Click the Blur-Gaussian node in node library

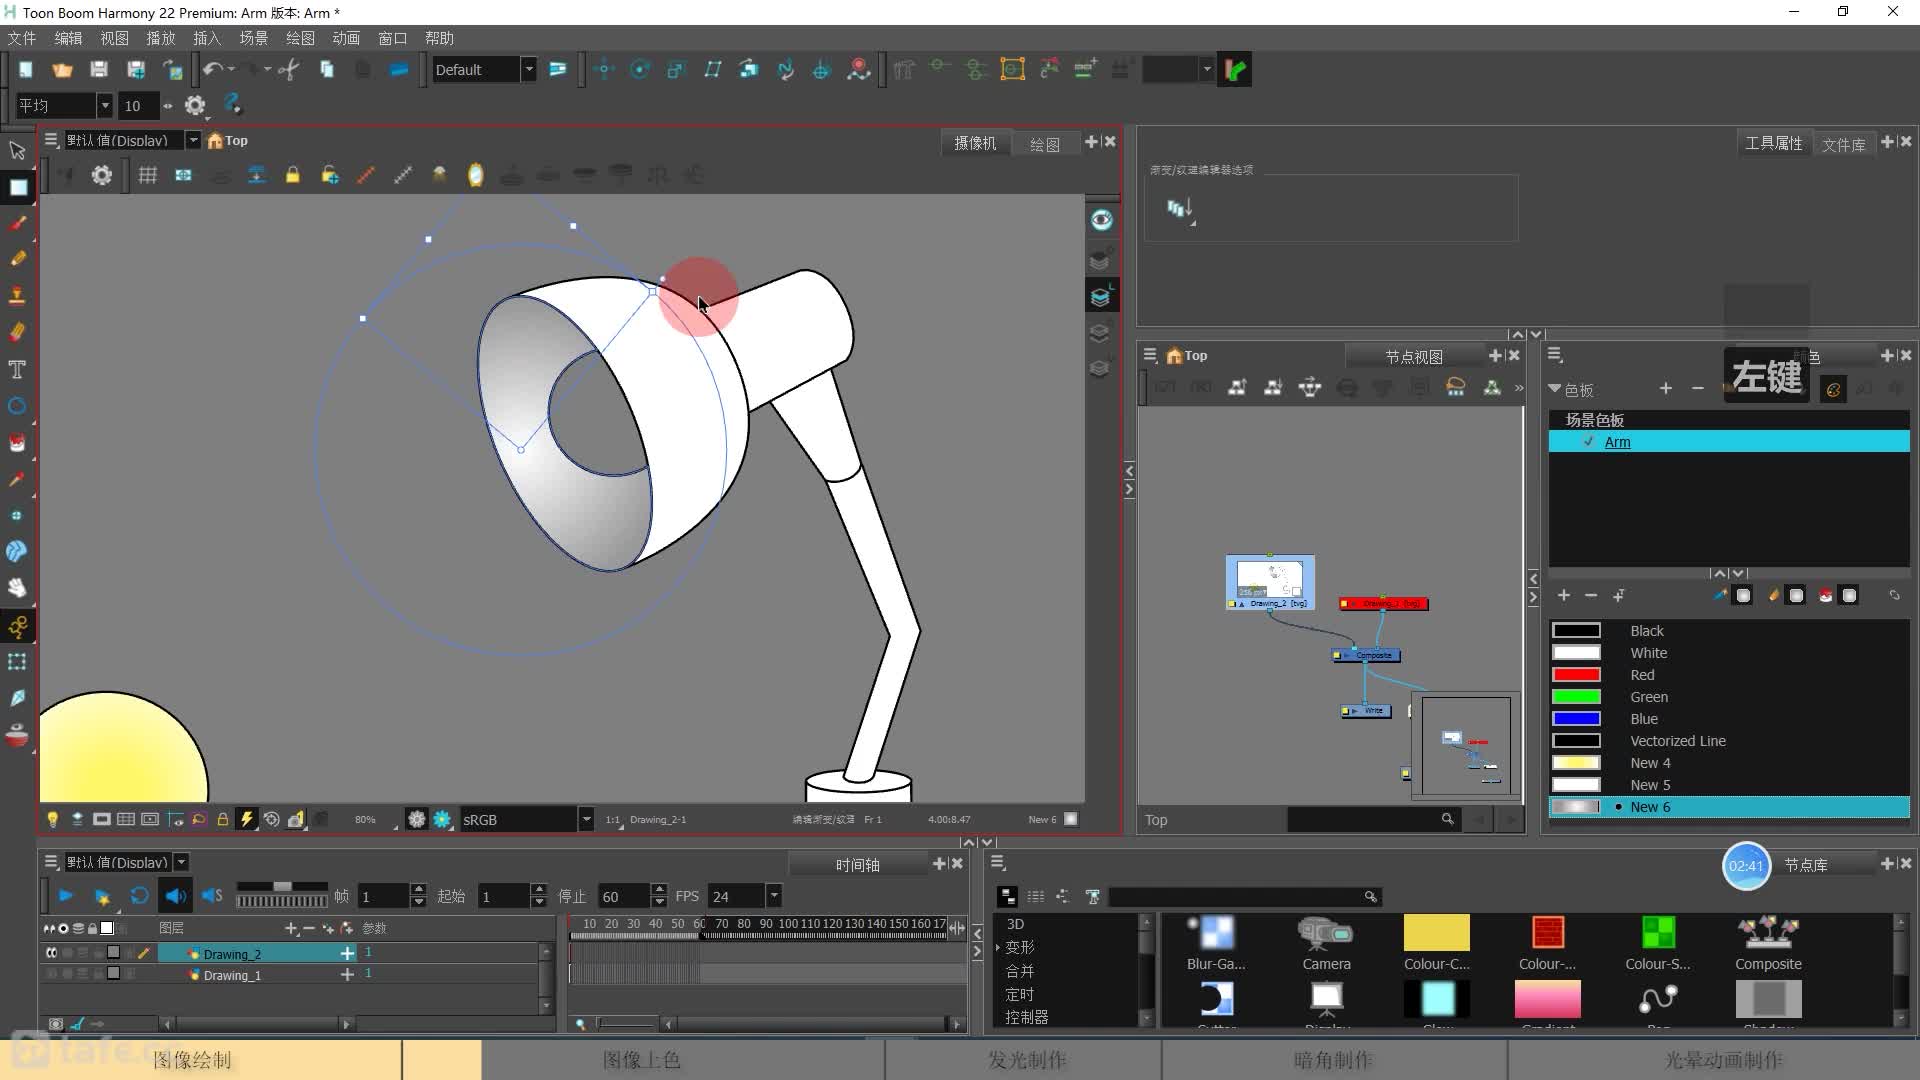coord(1216,944)
